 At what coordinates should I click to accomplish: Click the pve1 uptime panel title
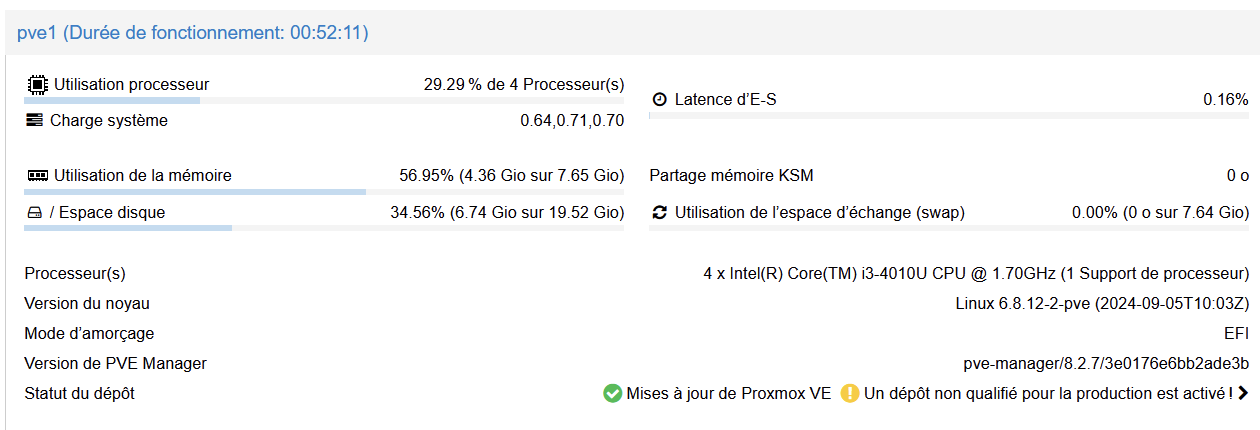click(193, 33)
